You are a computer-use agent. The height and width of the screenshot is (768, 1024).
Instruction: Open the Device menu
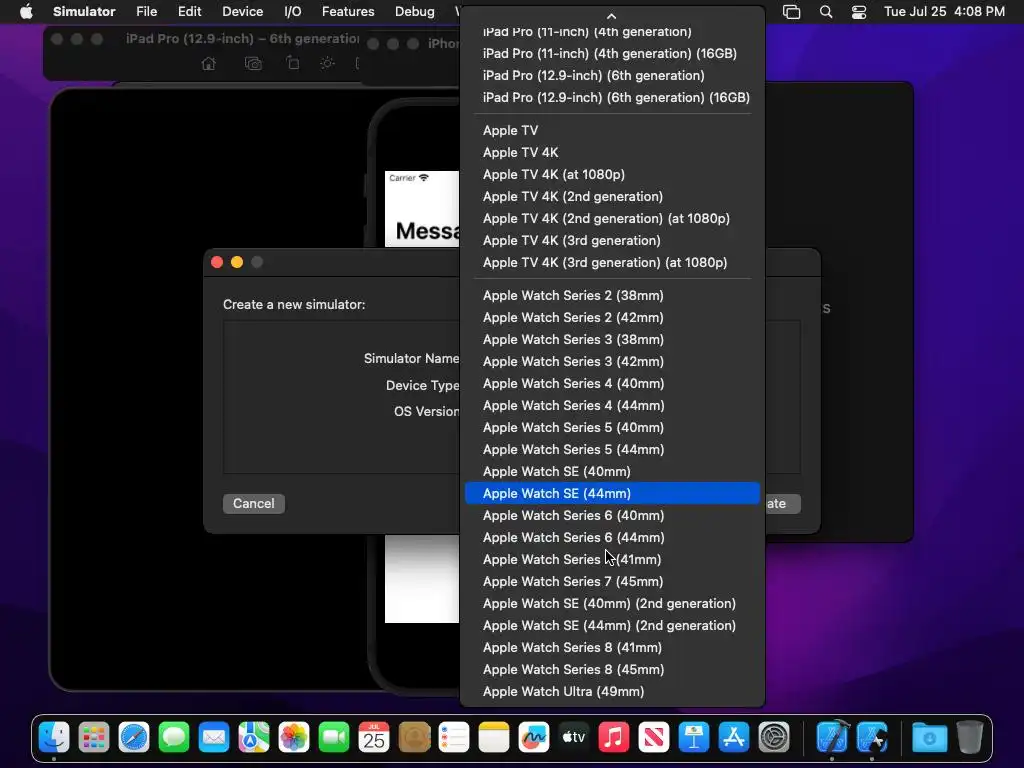click(242, 12)
